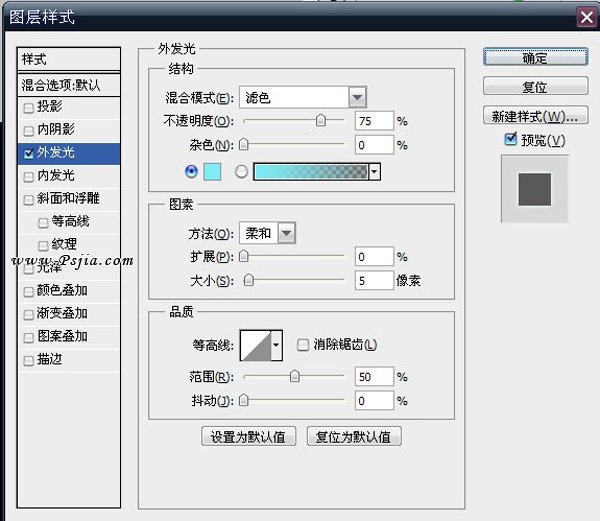Screen dimensions: 600x521
Task: Select the 投影 style row label
Action: (49, 106)
